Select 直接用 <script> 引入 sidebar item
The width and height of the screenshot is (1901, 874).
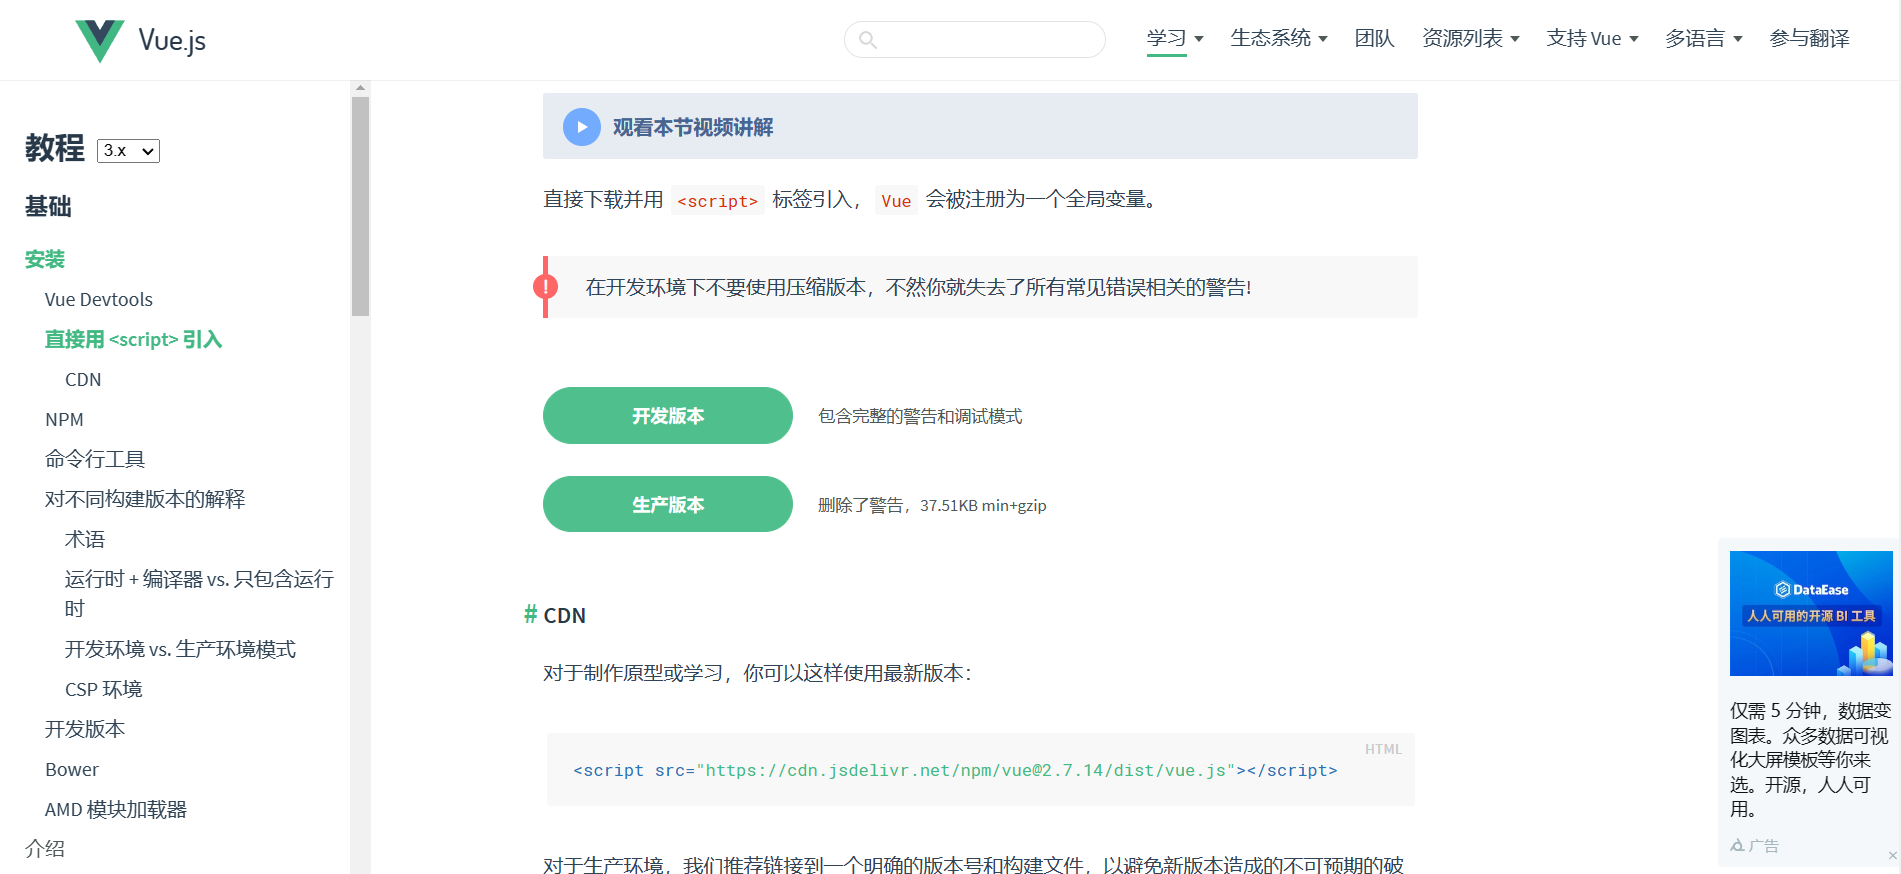133,340
